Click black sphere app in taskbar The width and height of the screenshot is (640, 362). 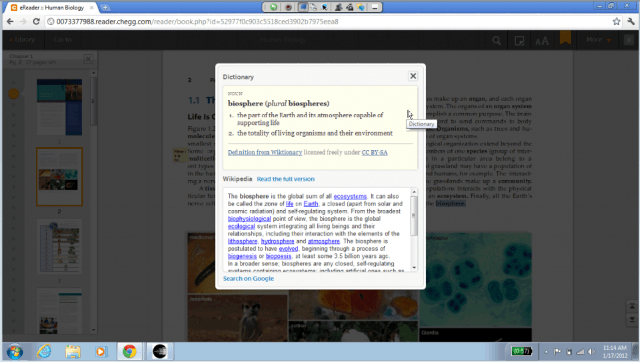pyautogui.click(x=160, y=351)
